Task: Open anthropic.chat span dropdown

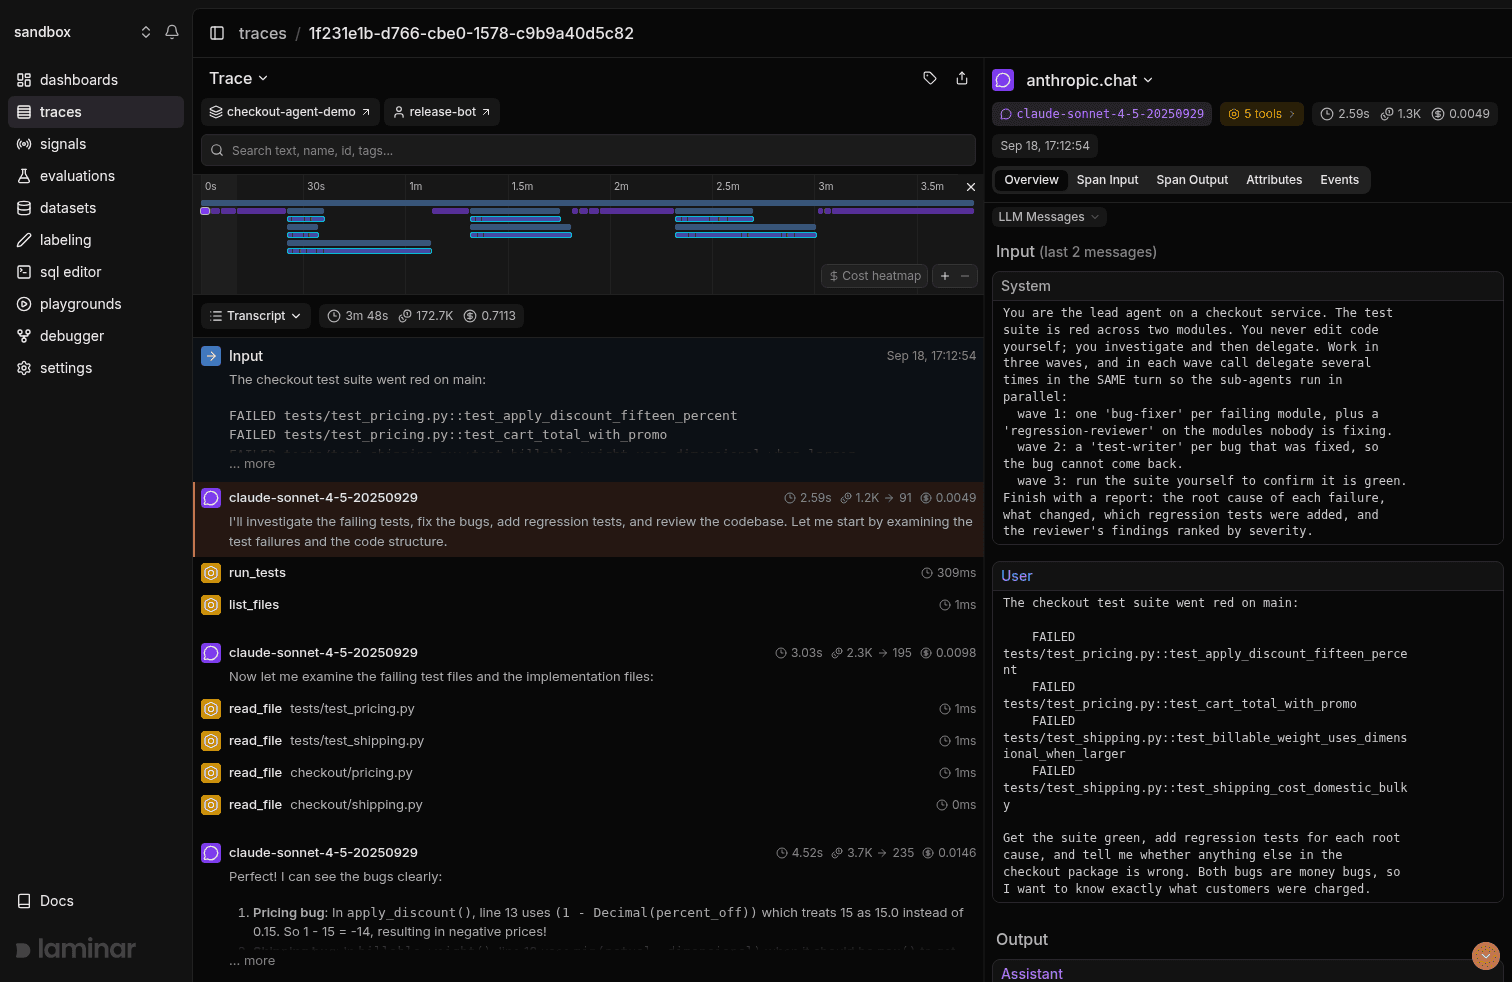Action: 1089,80
